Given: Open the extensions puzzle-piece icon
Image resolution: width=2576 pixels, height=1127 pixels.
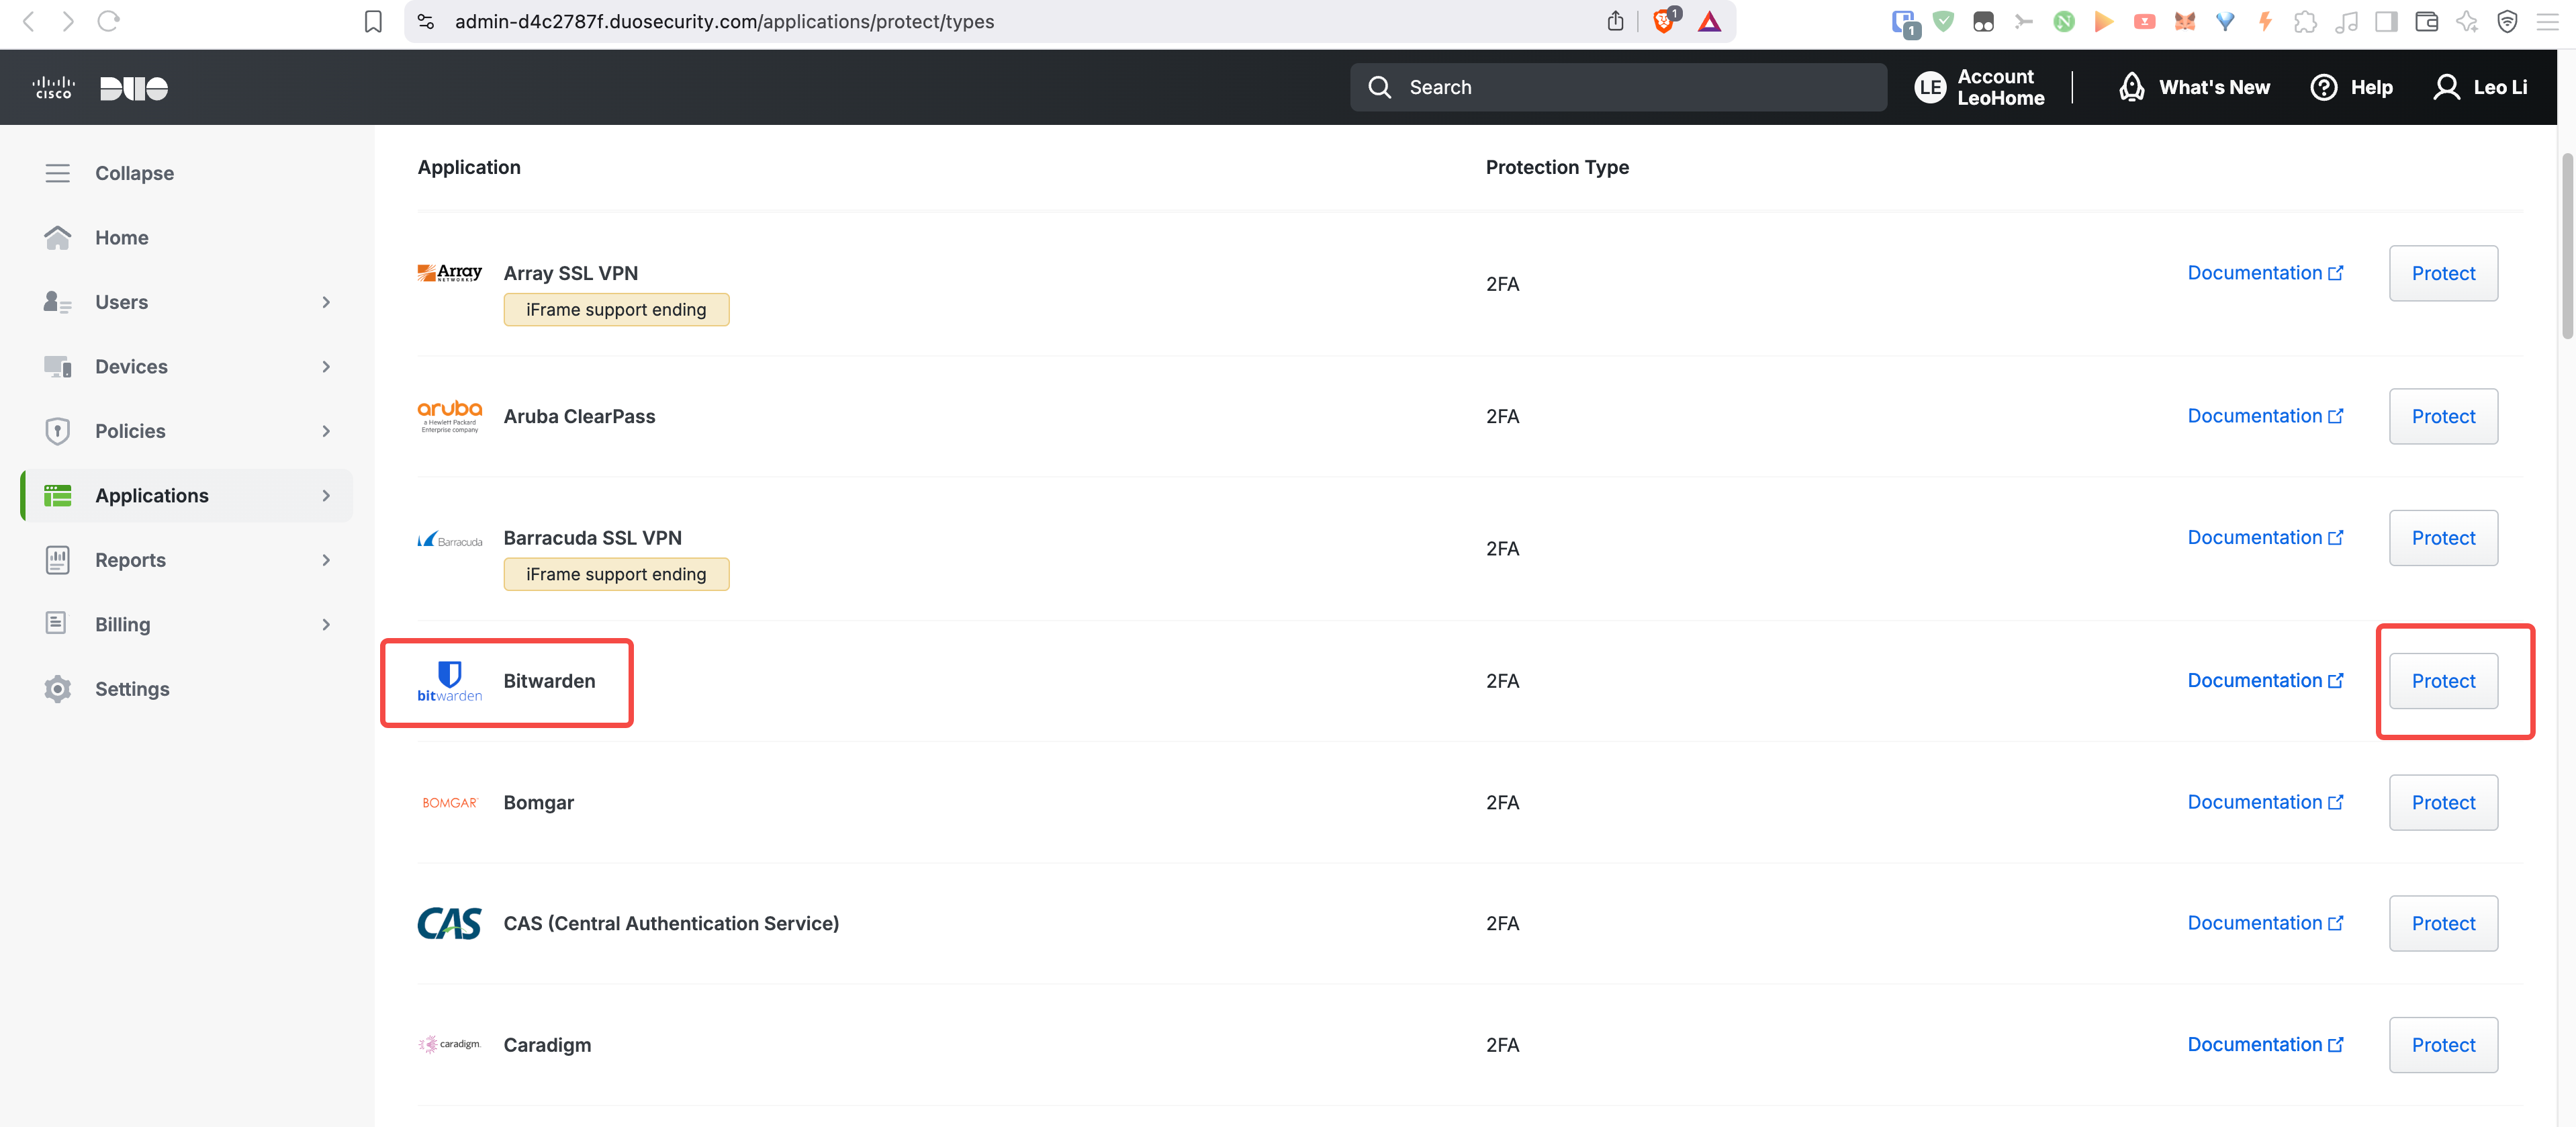Looking at the screenshot, I should tap(2306, 21).
